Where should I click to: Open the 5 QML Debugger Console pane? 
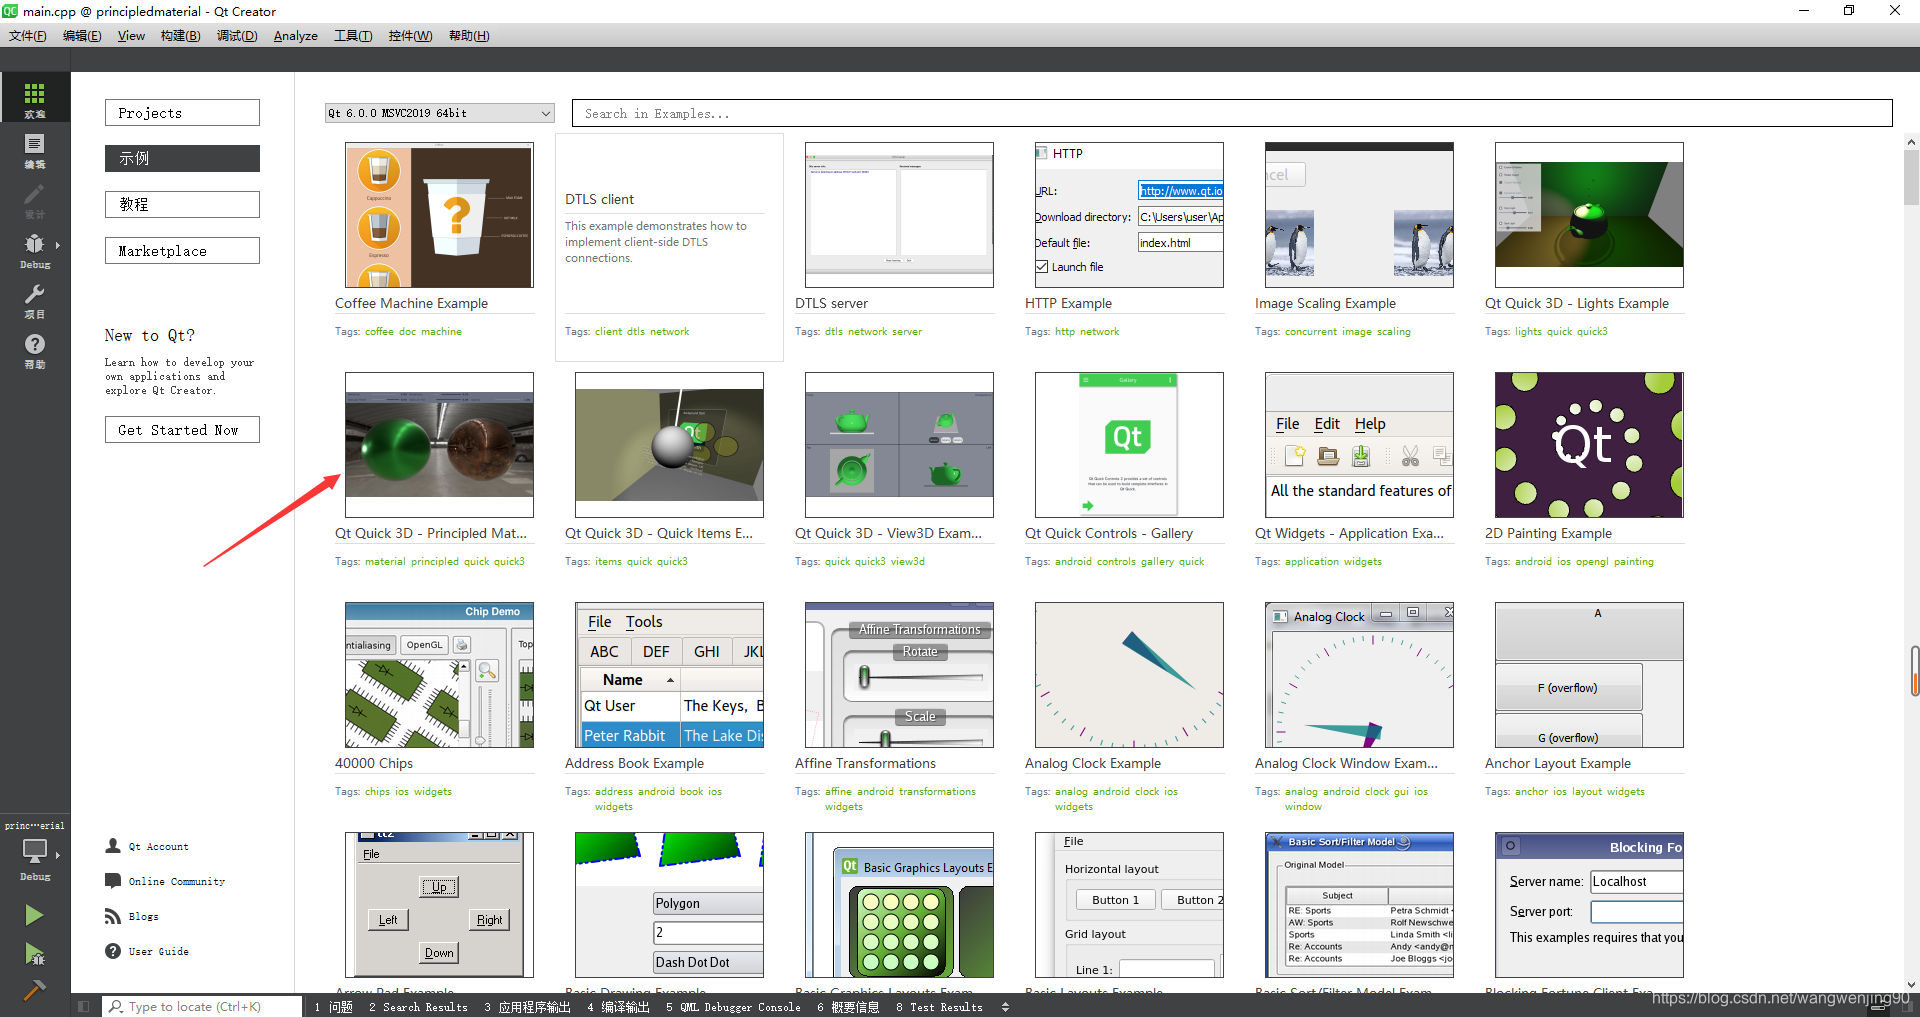coord(733,1007)
